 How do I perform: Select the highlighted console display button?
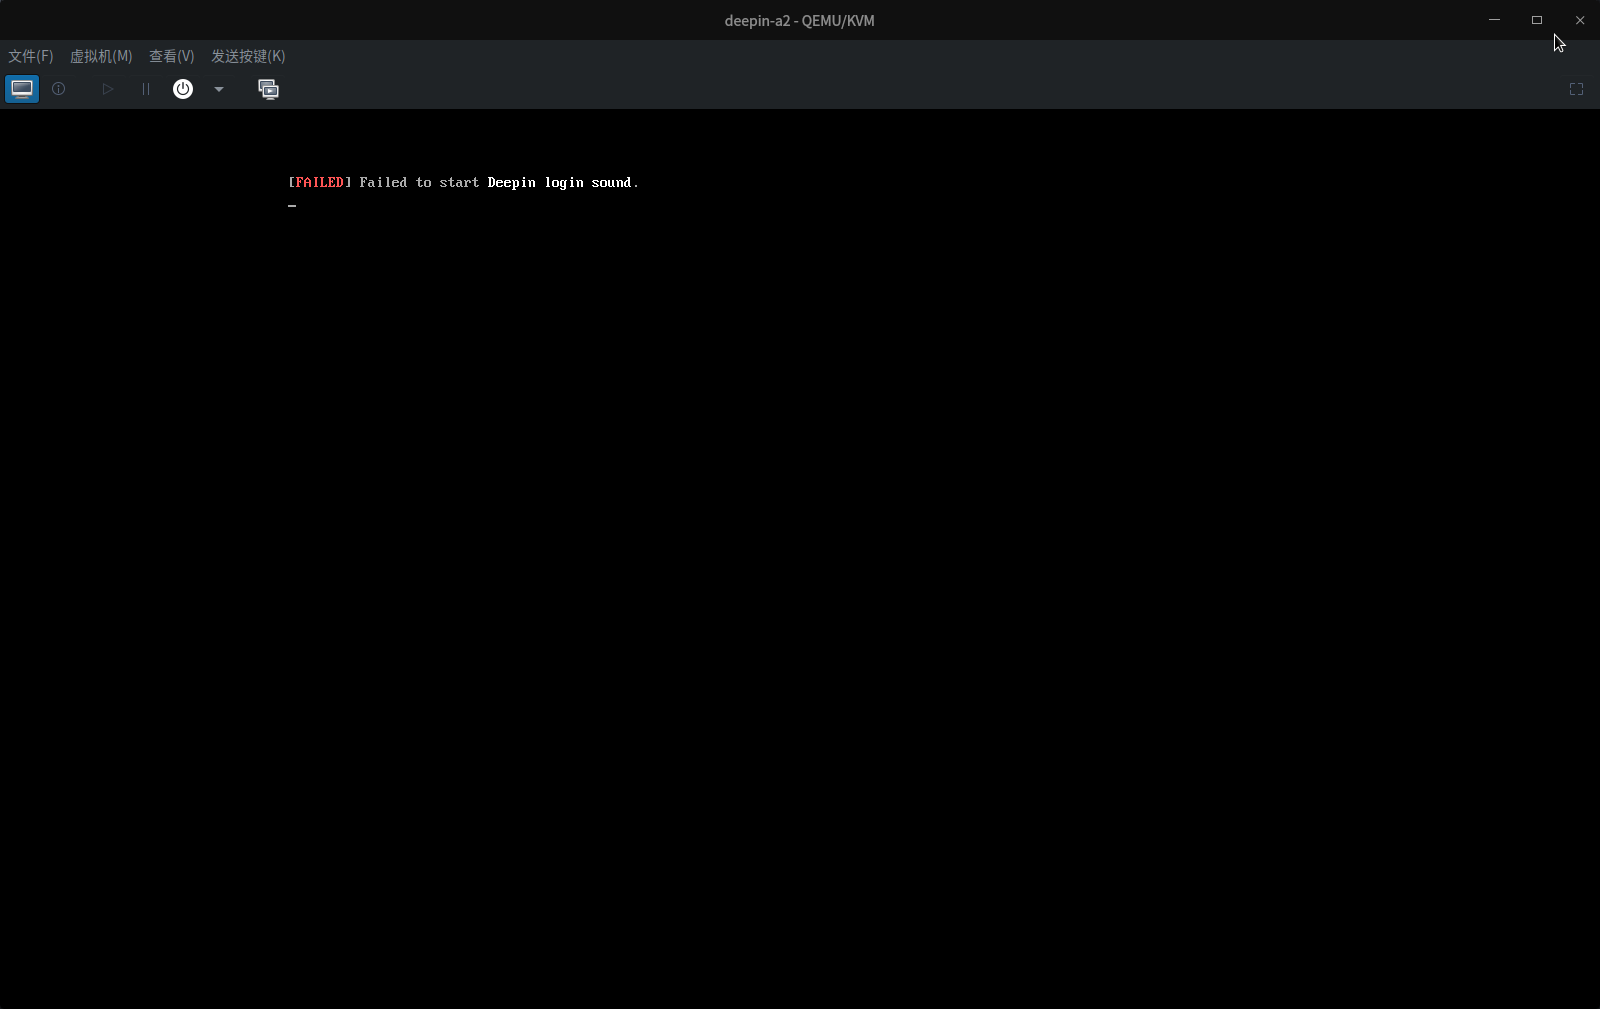click(x=21, y=89)
